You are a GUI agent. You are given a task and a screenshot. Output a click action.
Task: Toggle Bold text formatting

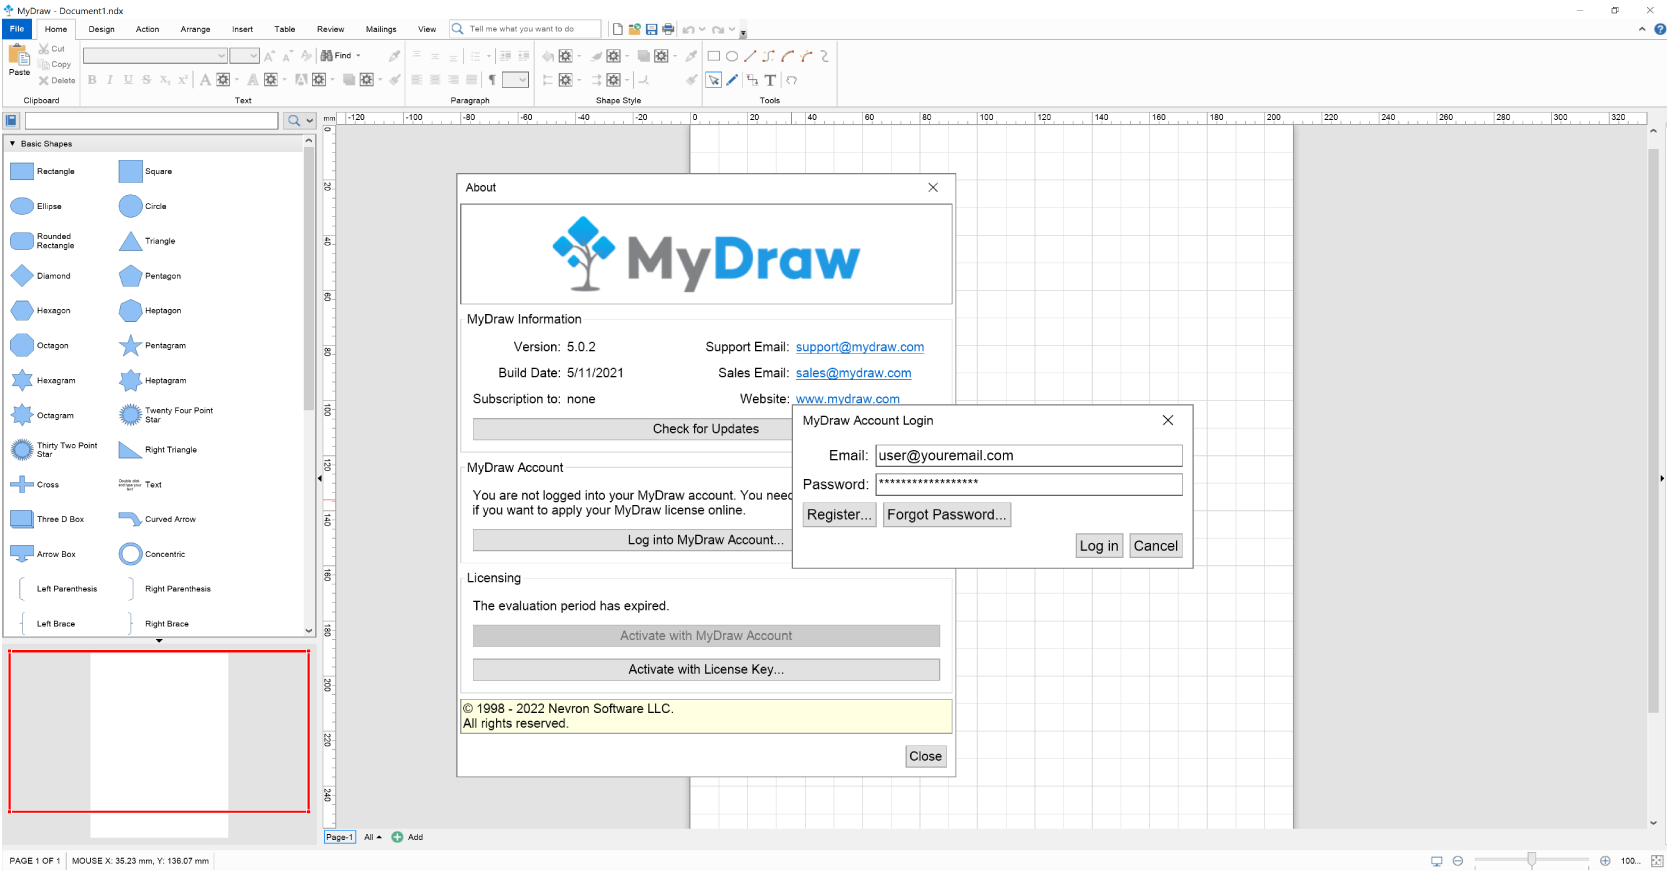pos(92,80)
